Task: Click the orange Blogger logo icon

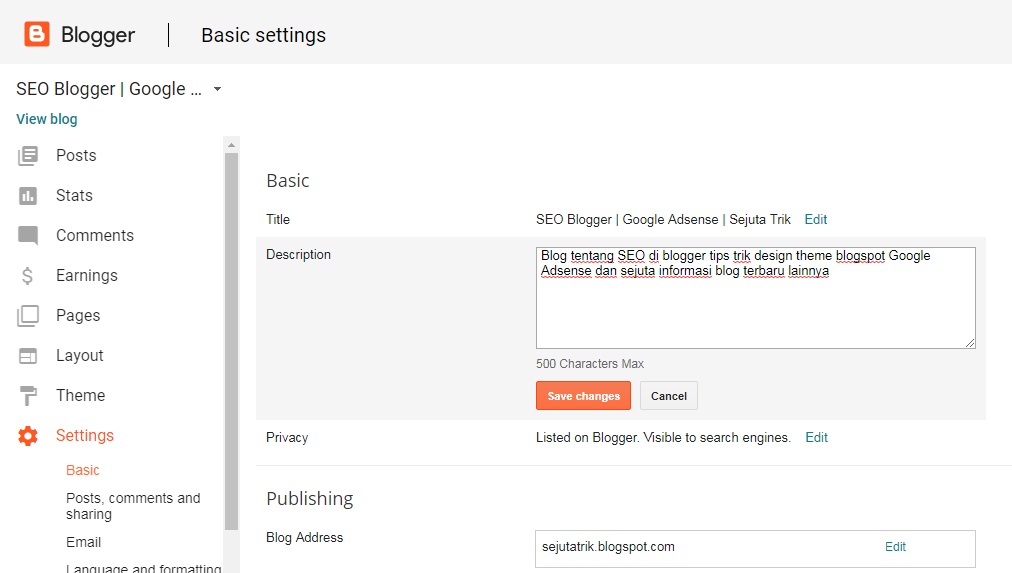Action: tap(37, 34)
